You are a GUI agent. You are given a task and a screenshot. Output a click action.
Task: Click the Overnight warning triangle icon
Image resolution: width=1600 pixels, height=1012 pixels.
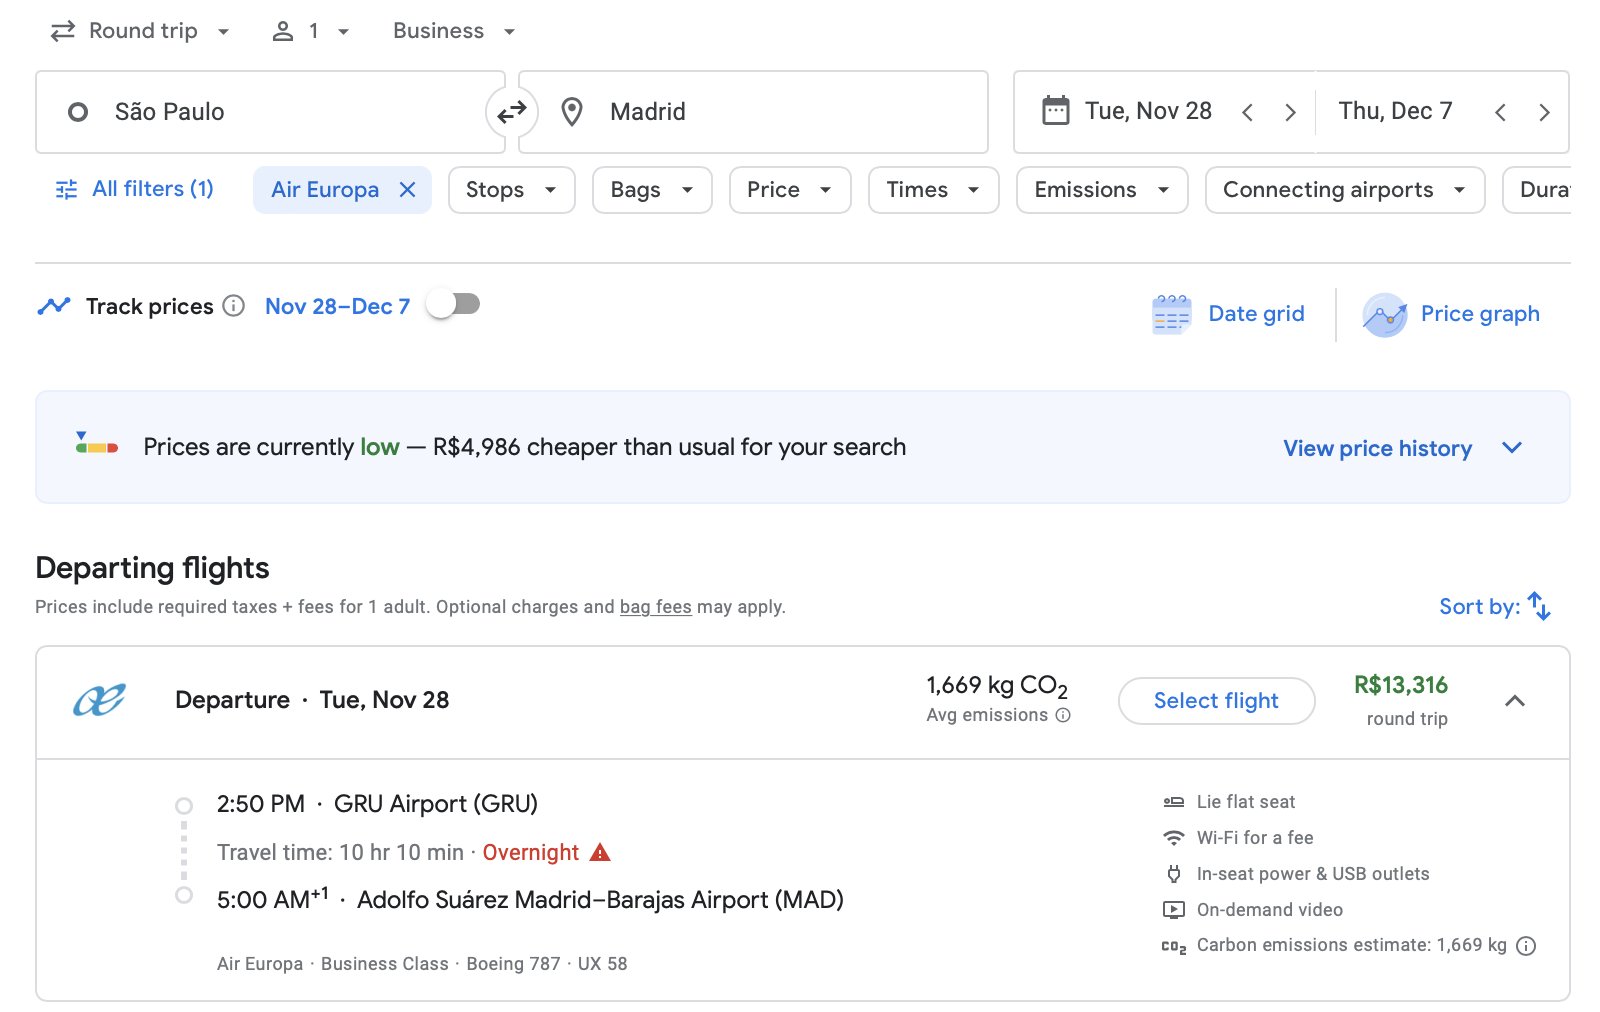pos(600,852)
